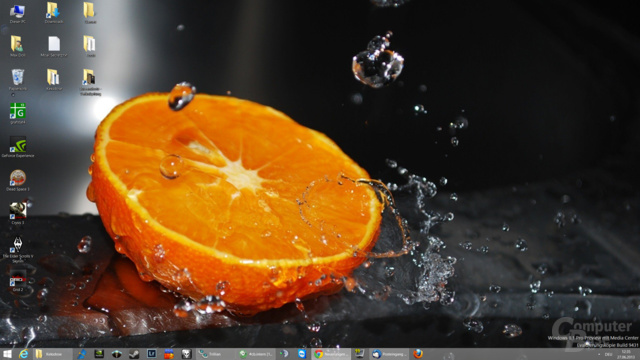Open the Windows Start button
This screenshot has height=360, width=640.
[x=7, y=354]
